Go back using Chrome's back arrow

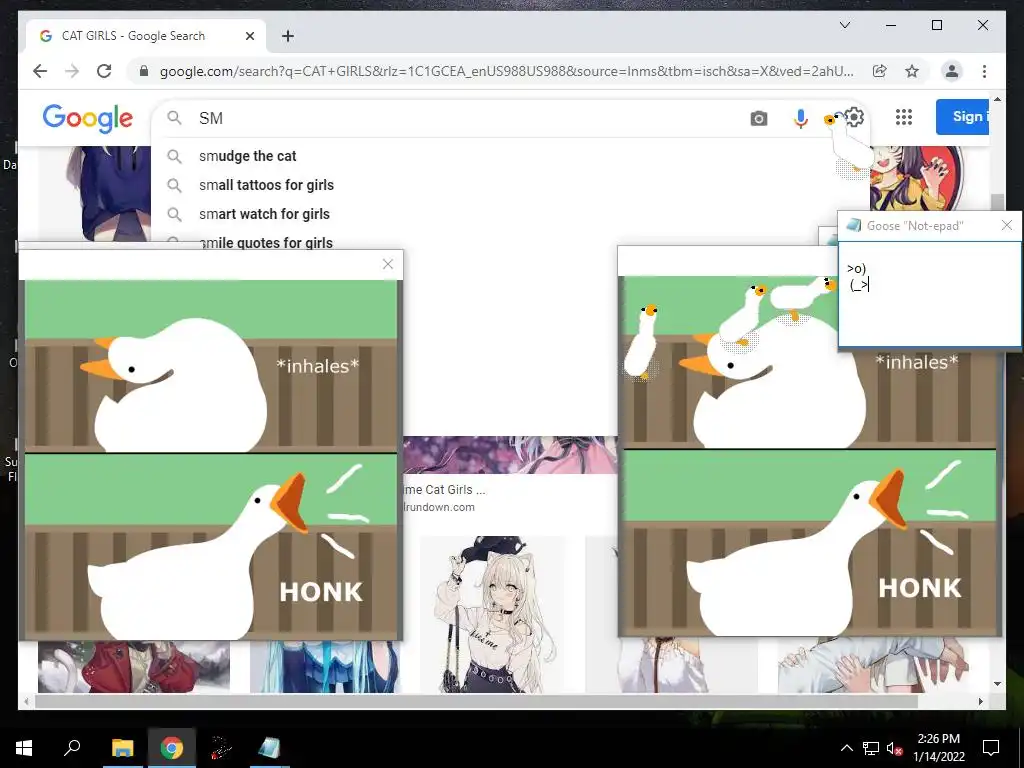[x=40, y=71]
